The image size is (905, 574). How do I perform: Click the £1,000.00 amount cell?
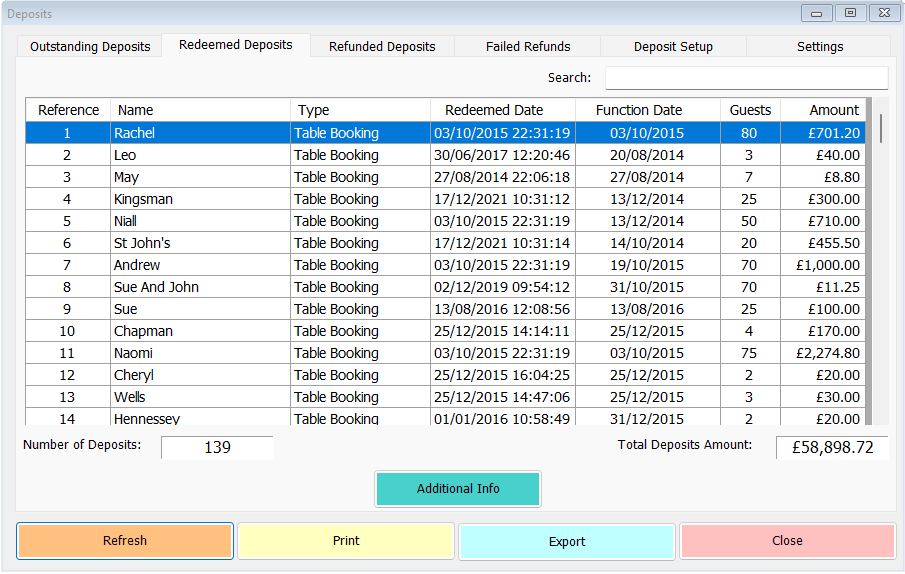tap(823, 265)
